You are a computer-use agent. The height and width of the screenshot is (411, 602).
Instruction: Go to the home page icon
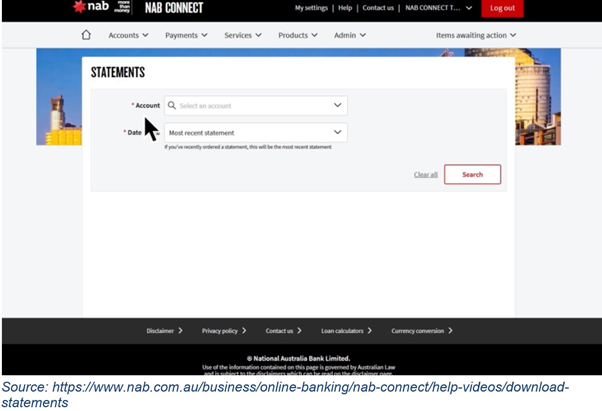tap(86, 35)
